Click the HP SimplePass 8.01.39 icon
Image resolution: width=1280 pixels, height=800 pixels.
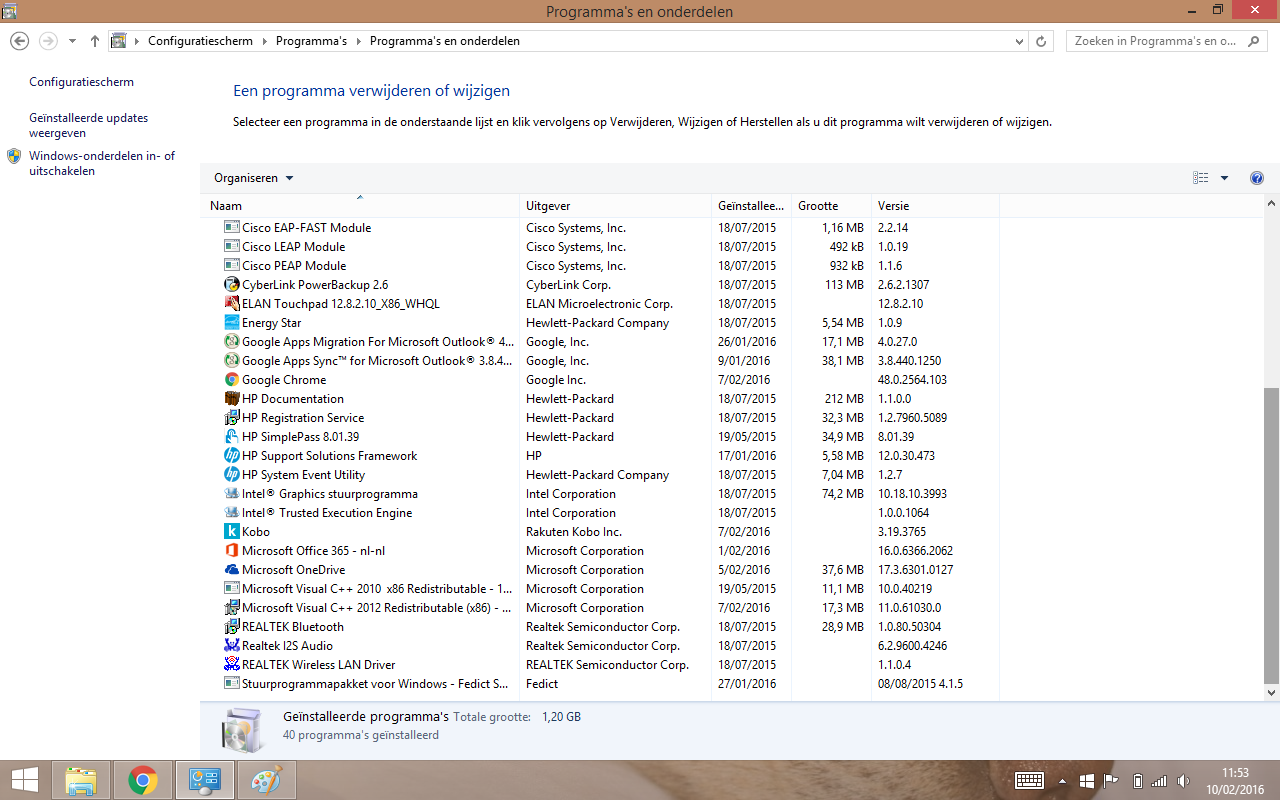pyautogui.click(x=232, y=437)
